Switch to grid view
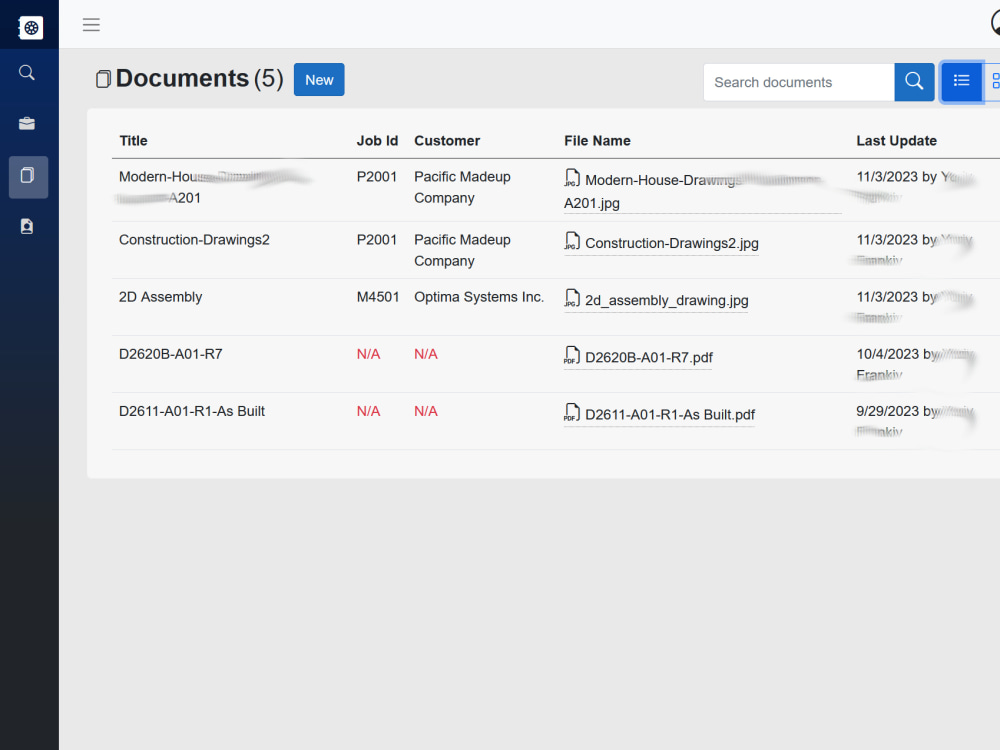This screenshot has height=750, width=1000. click(x=994, y=82)
